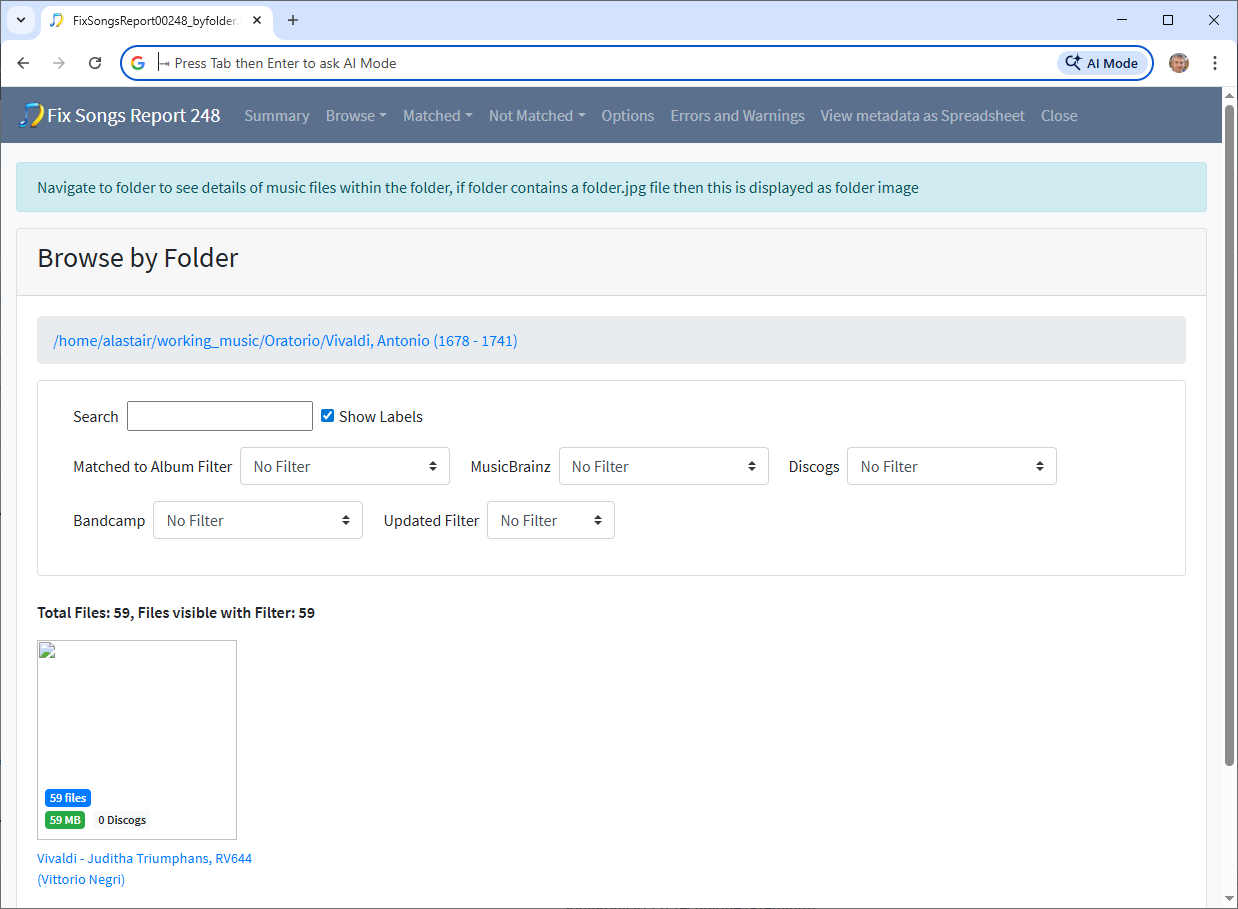Click the Fix Songs Report logo icon
This screenshot has height=909, width=1238.
click(x=31, y=115)
